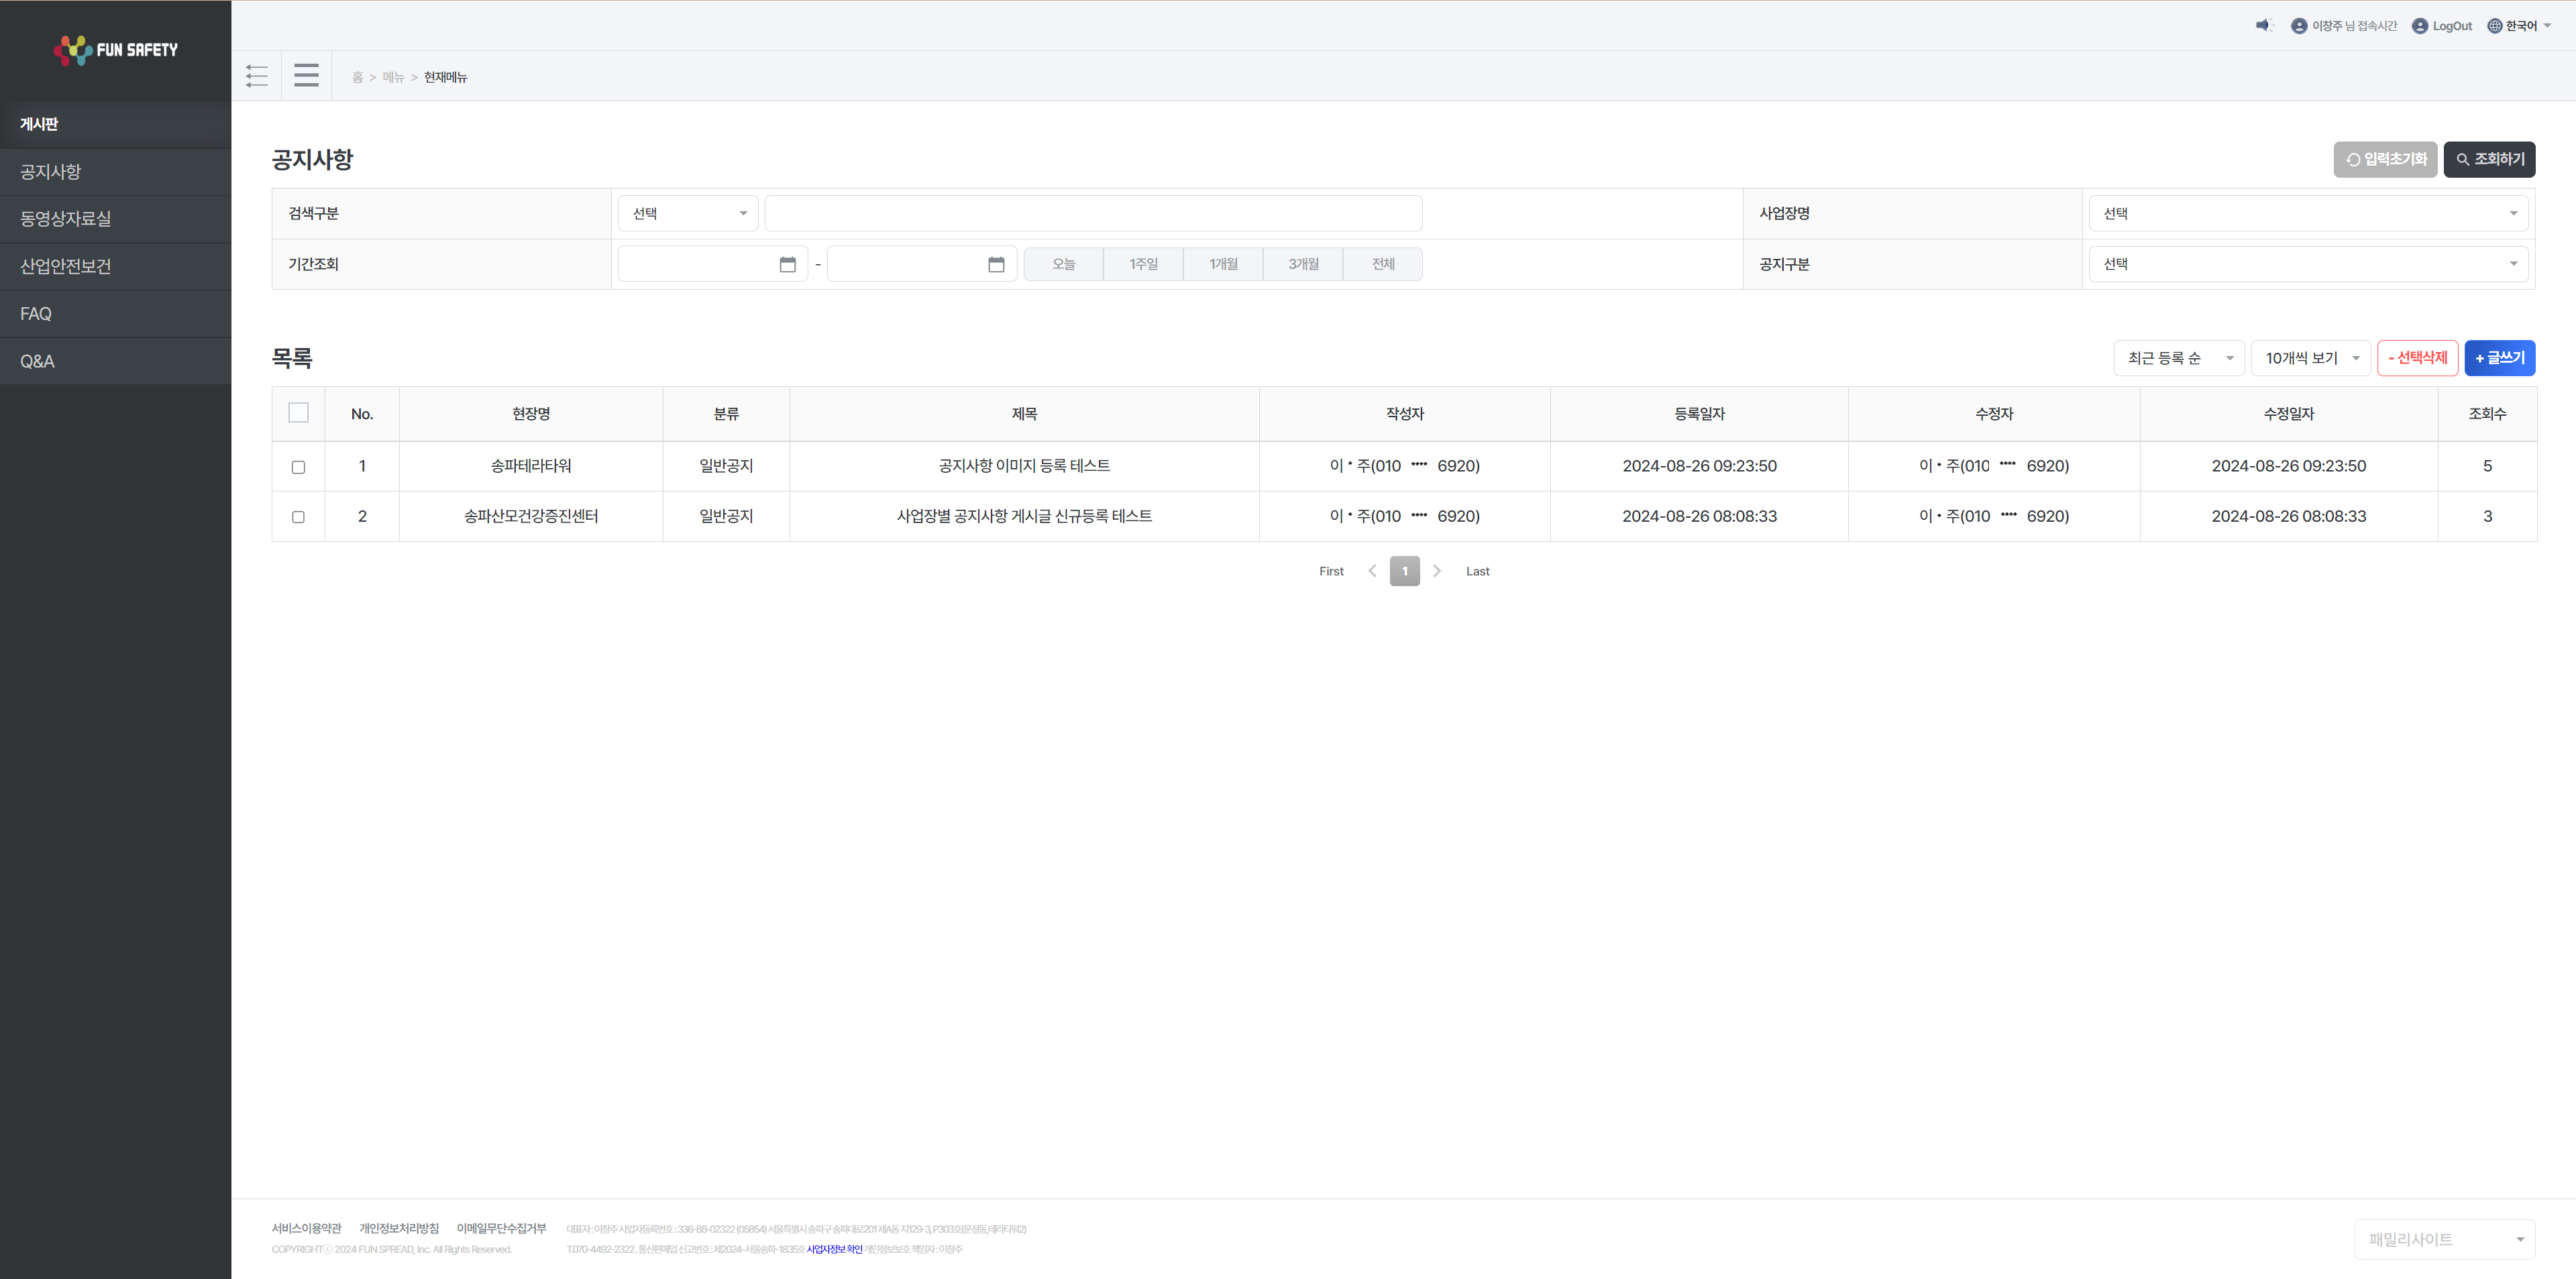Open the 검색구분 선택 dropdown

click(x=688, y=213)
